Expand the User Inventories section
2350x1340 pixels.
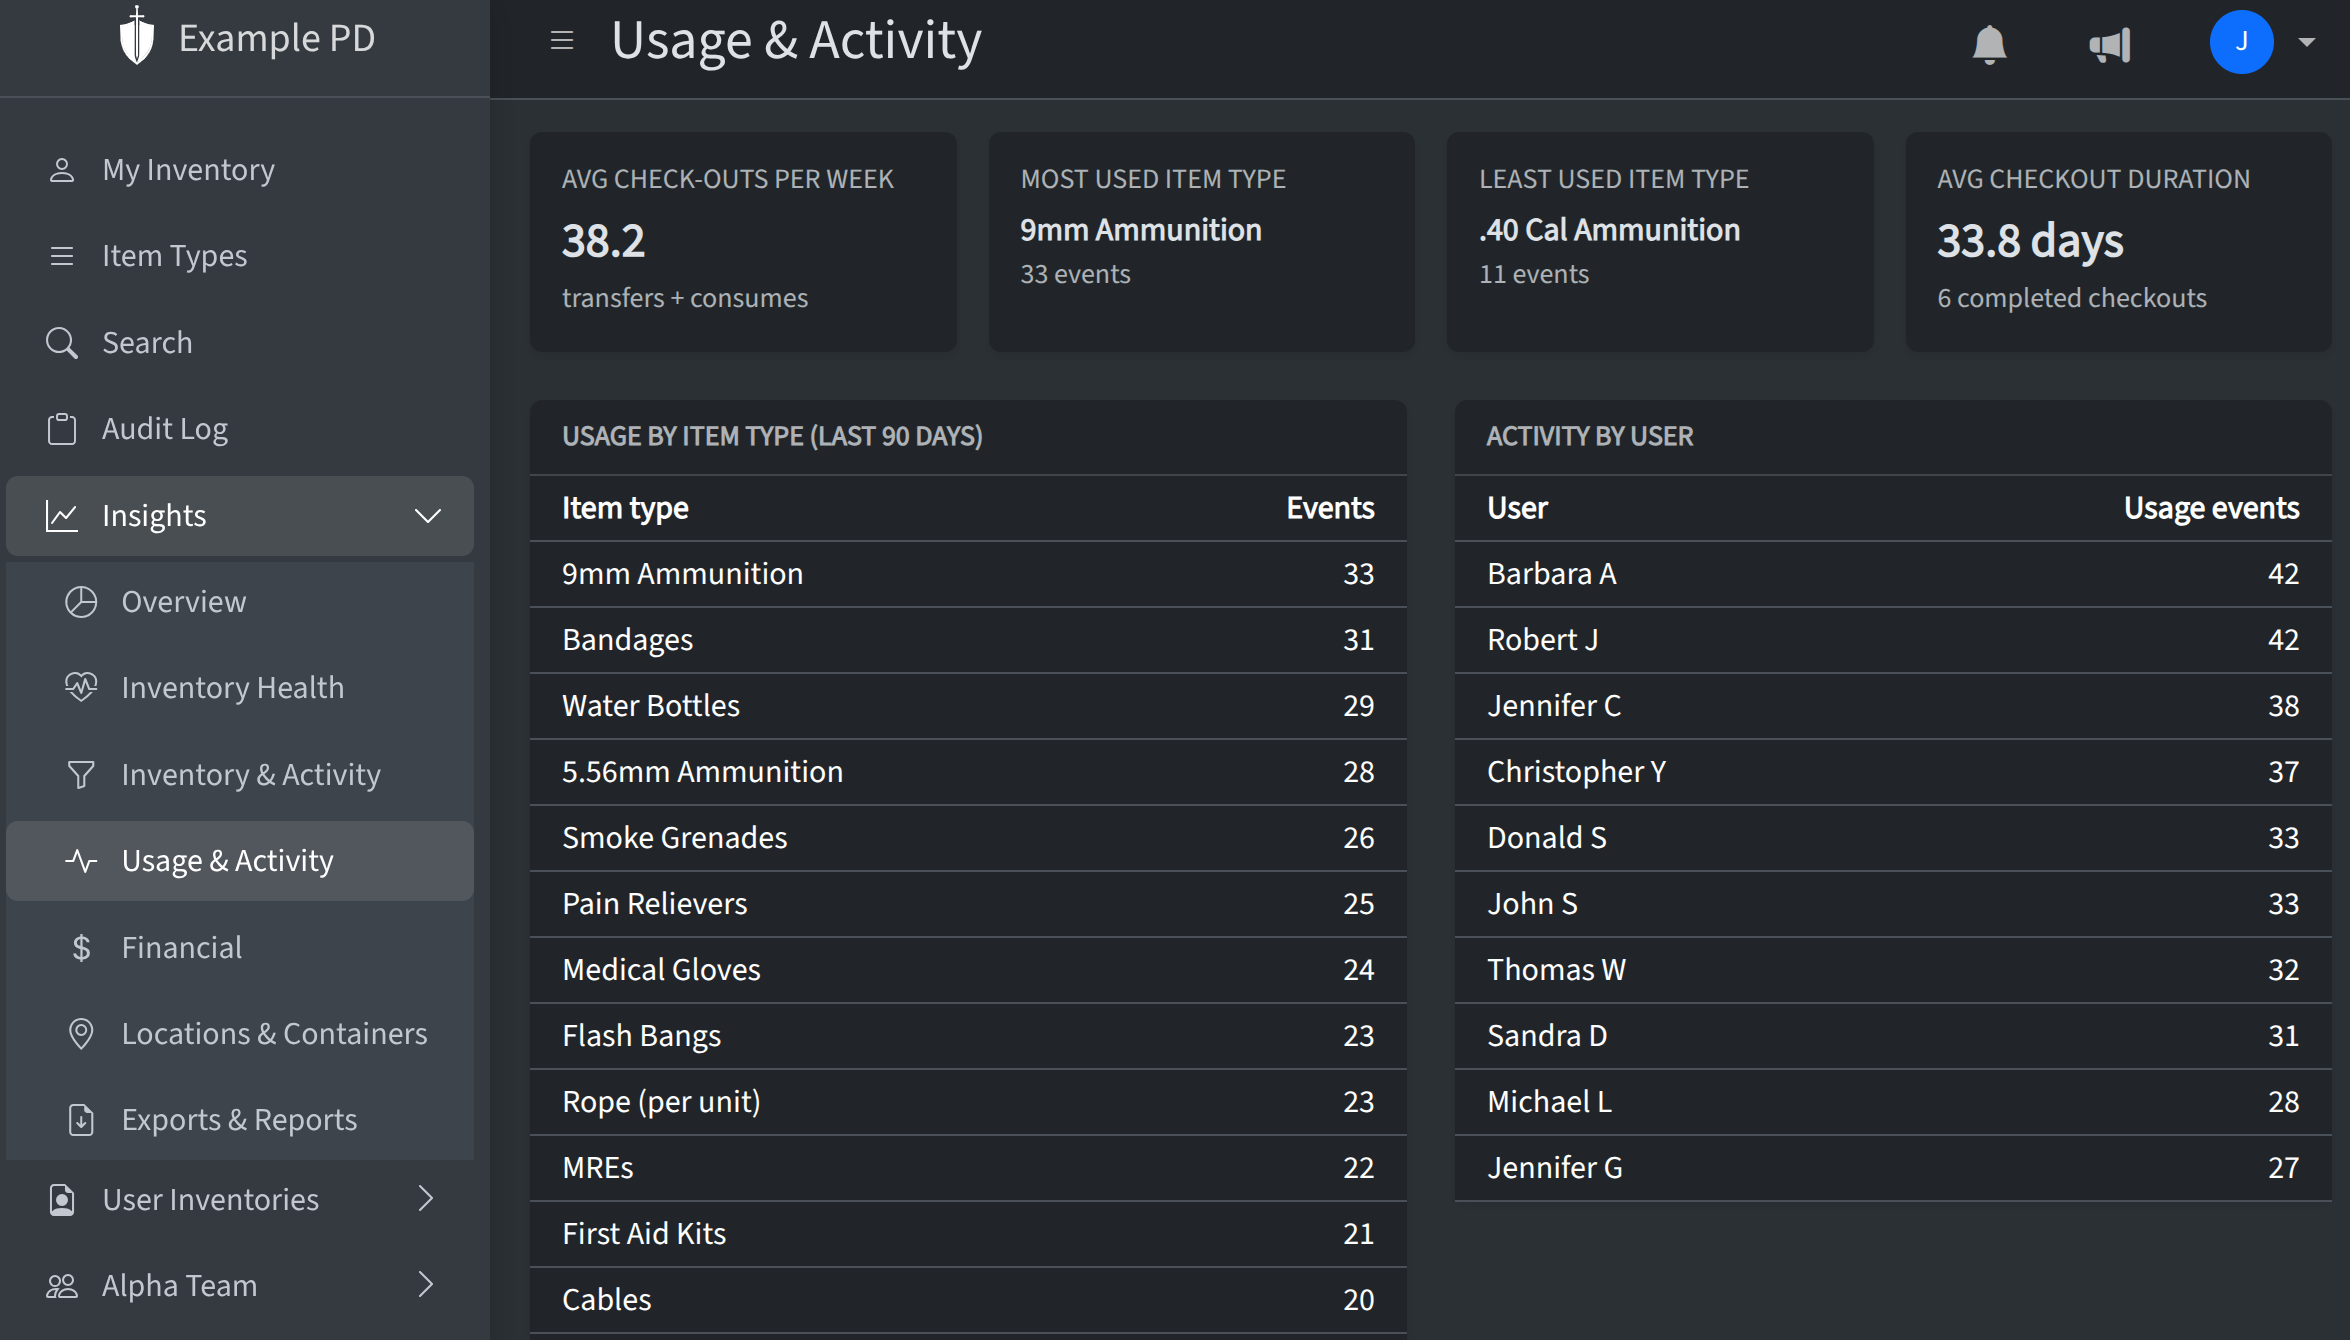click(427, 1199)
